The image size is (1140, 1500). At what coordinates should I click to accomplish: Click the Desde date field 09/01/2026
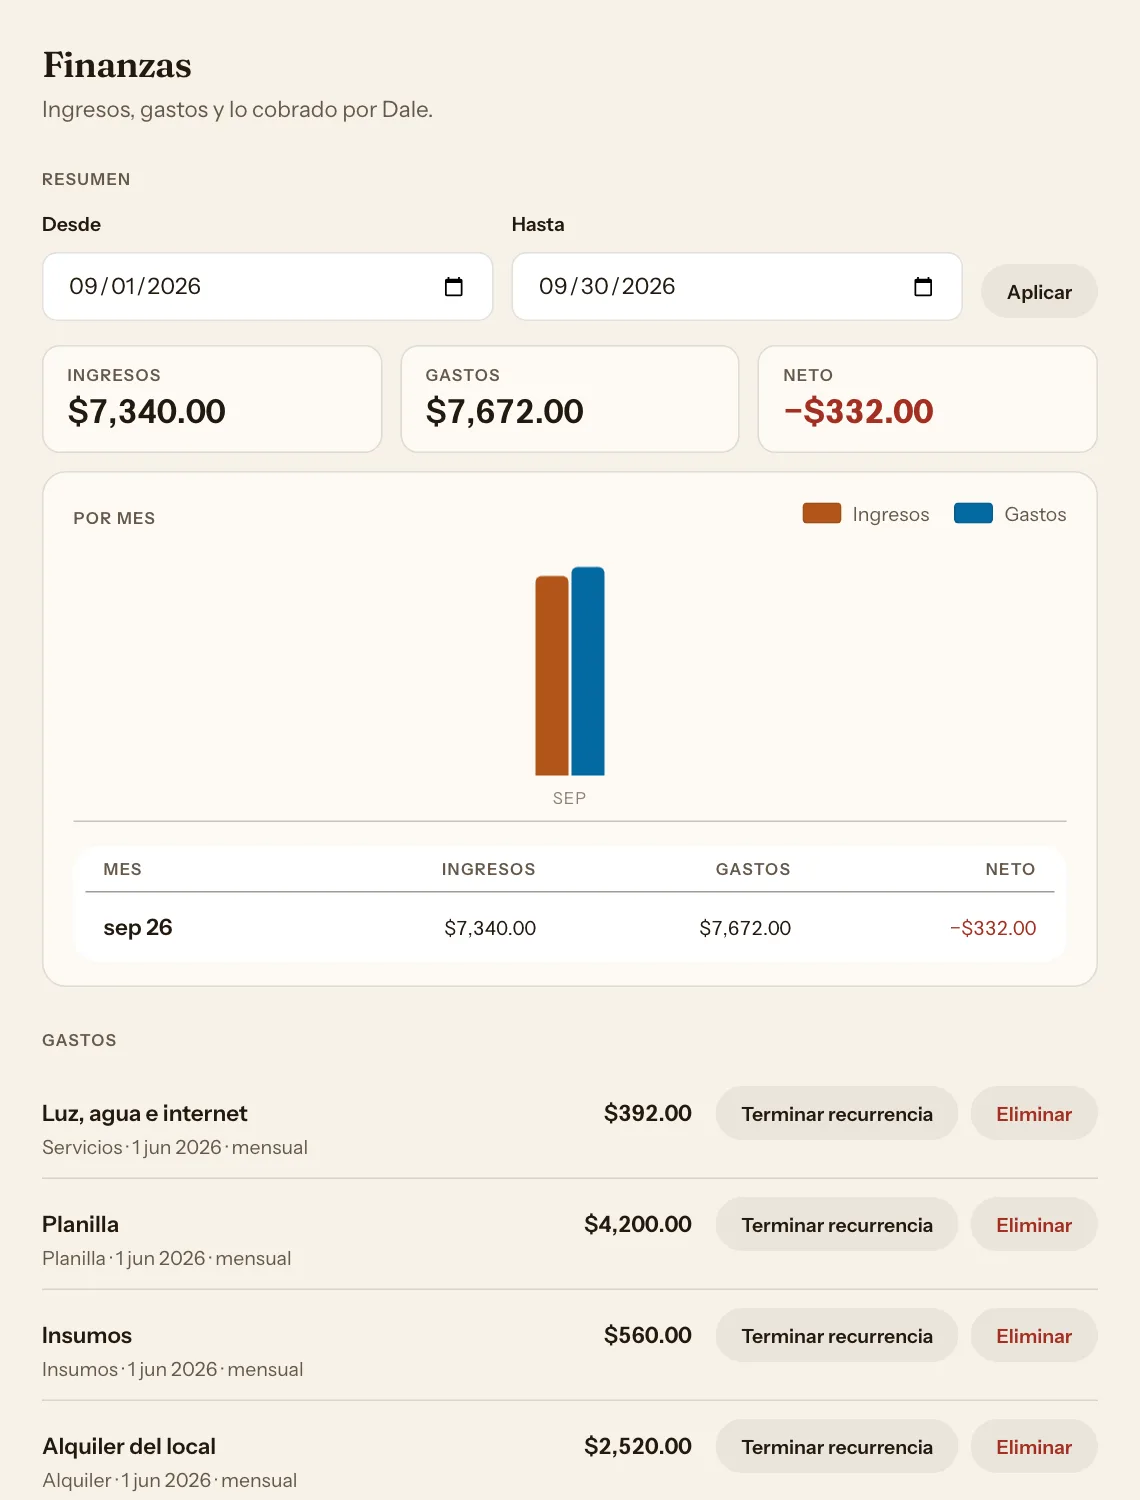(267, 287)
